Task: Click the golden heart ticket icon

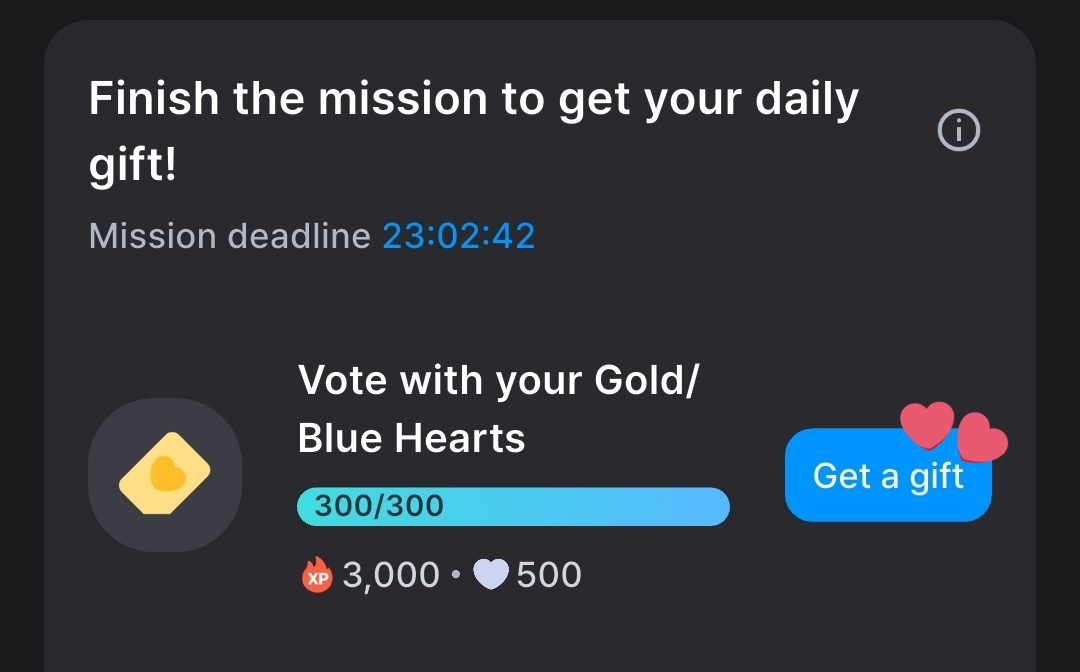Action: click(165, 473)
